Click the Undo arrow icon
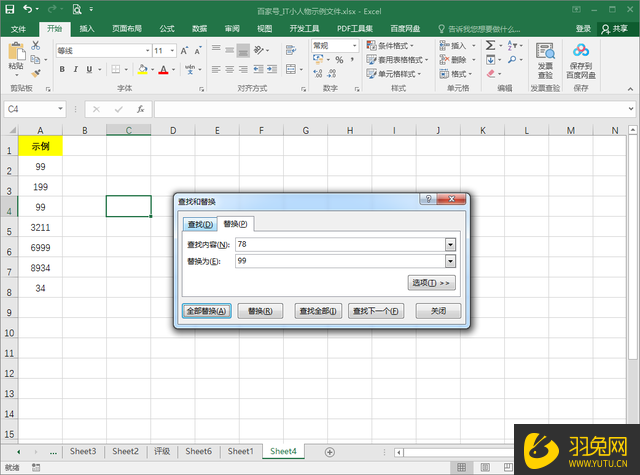640x475 pixels. click(27, 9)
